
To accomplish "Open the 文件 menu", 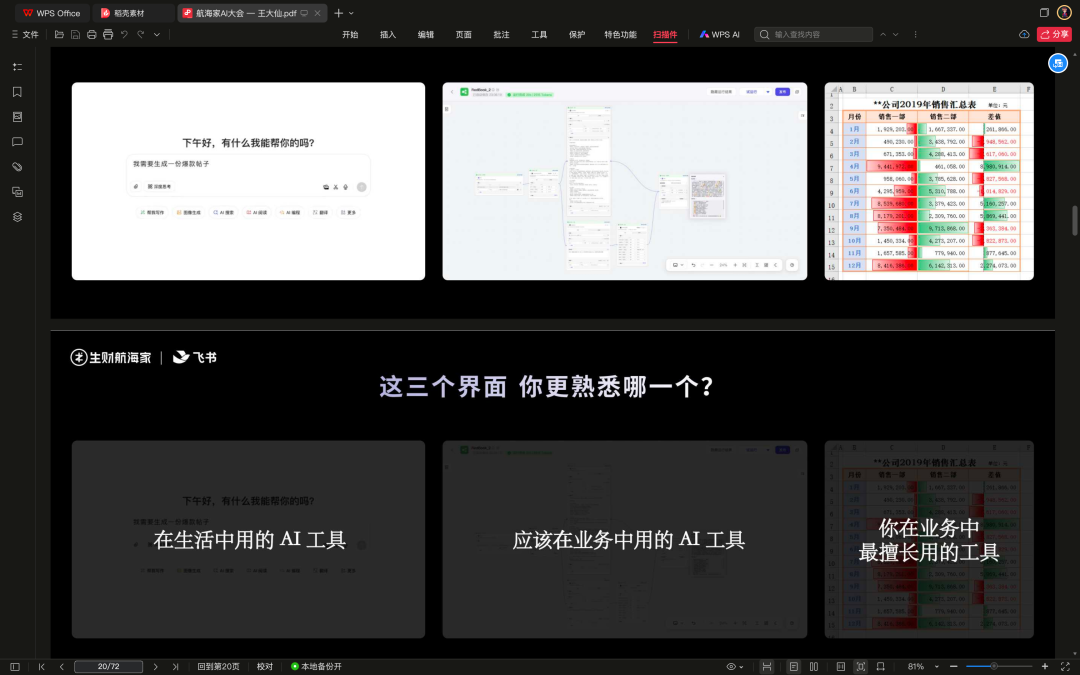I will coord(25,34).
